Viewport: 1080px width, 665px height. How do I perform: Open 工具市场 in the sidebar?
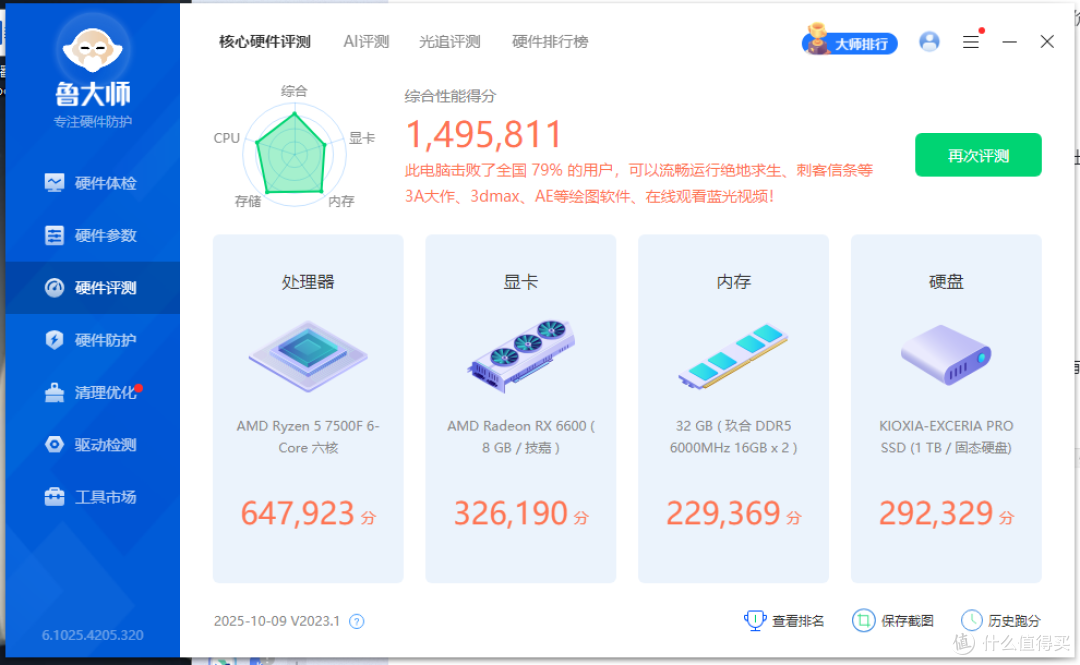coord(92,497)
